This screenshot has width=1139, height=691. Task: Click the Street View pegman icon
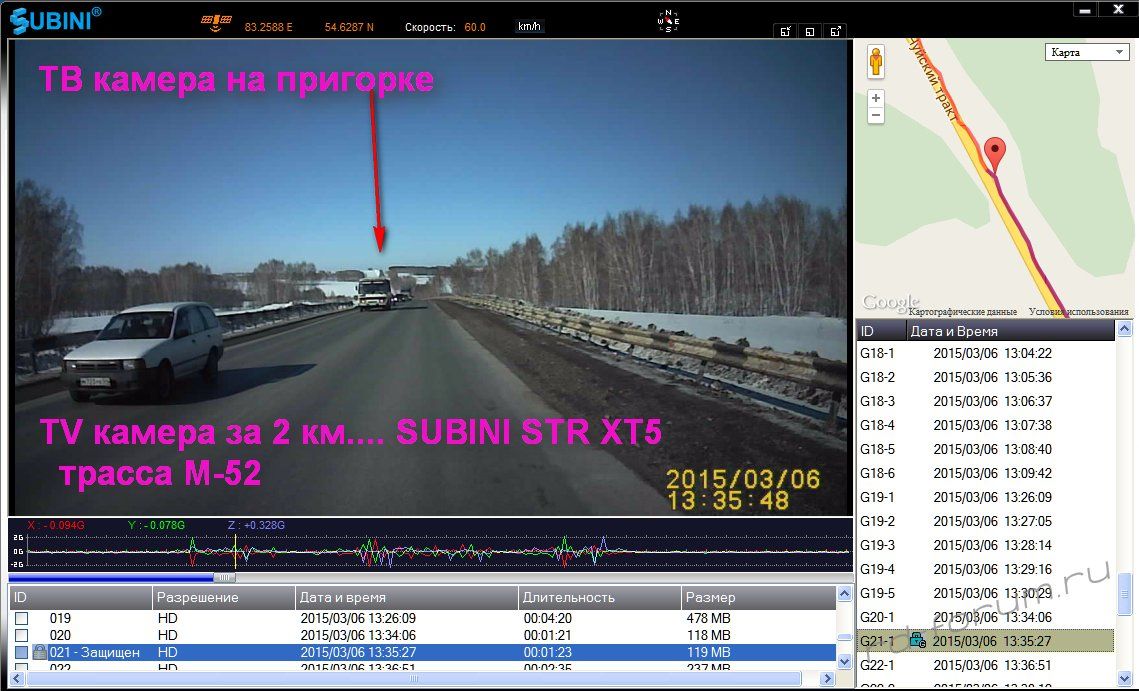click(x=876, y=62)
